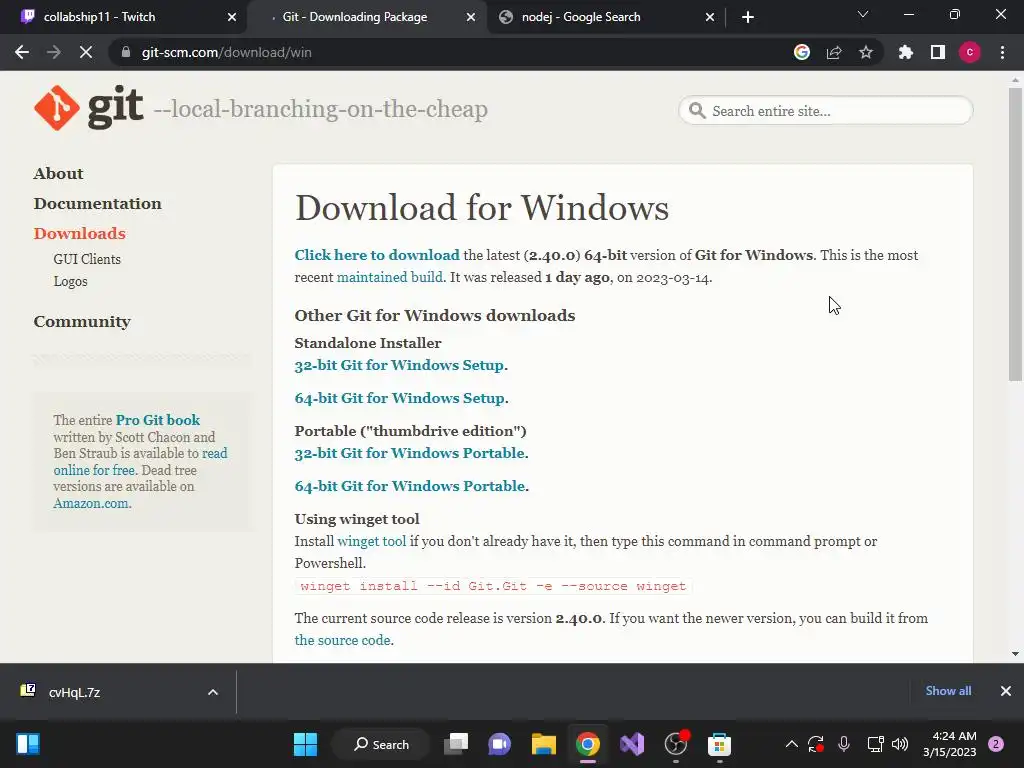
Task: Click the browser back arrow
Action: (x=22, y=52)
